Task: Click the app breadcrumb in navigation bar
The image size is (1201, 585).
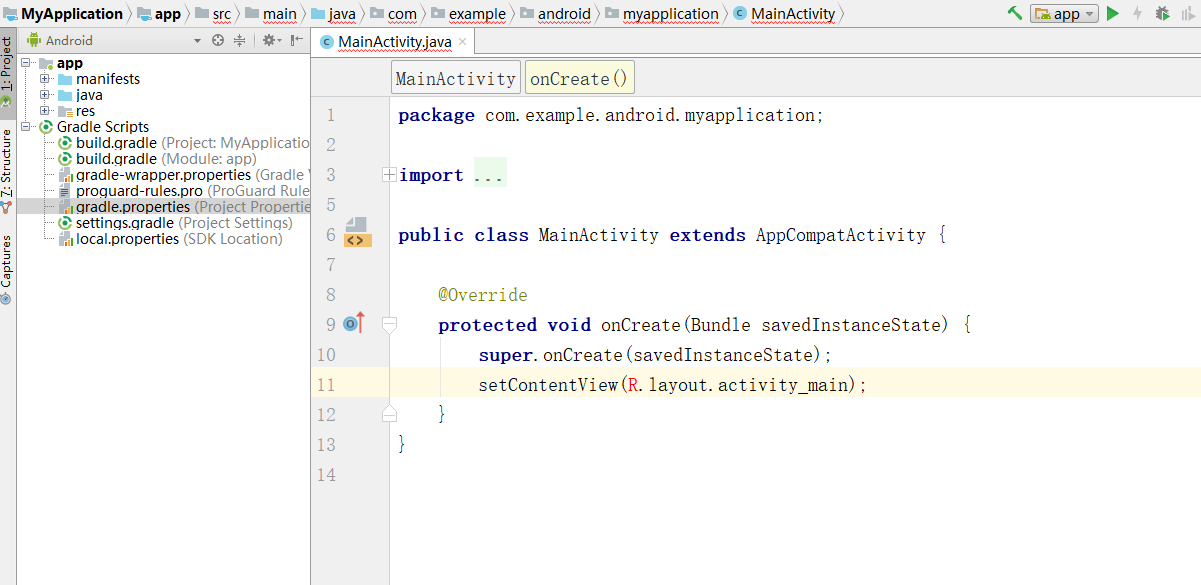Action: (x=159, y=14)
